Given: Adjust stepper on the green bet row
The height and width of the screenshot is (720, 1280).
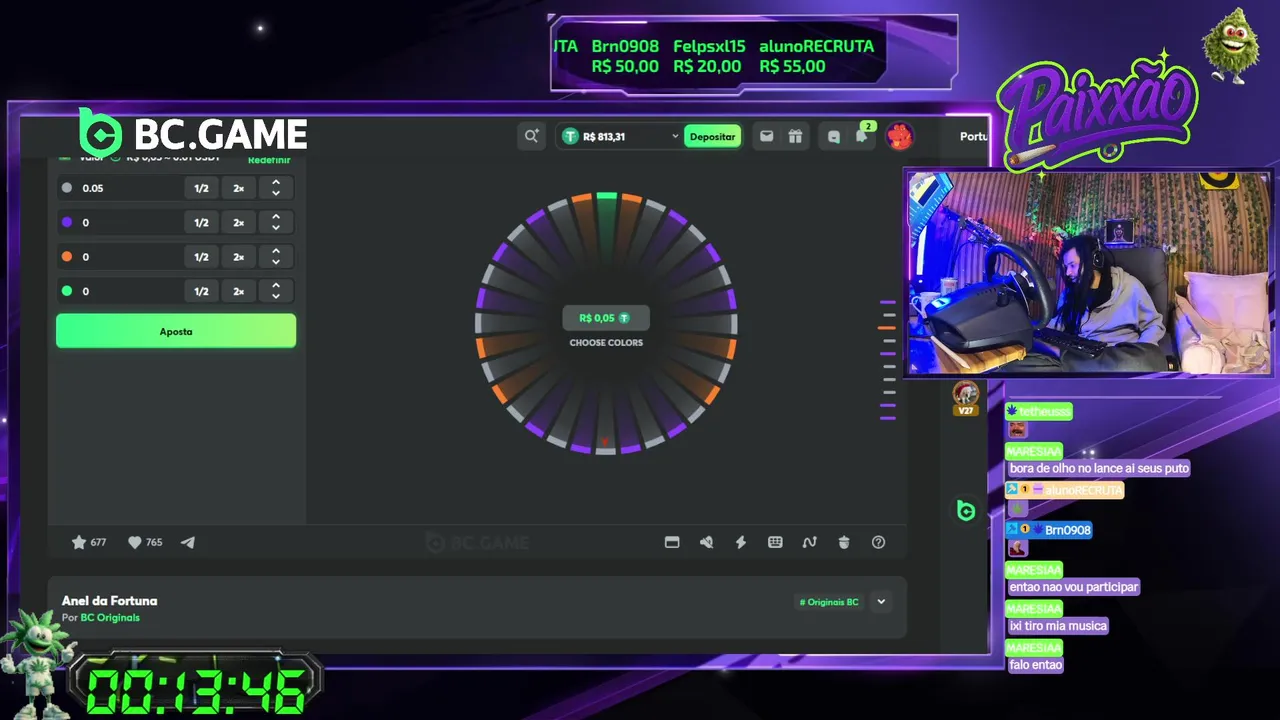Looking at the screenshot, I should coord(276,291).
